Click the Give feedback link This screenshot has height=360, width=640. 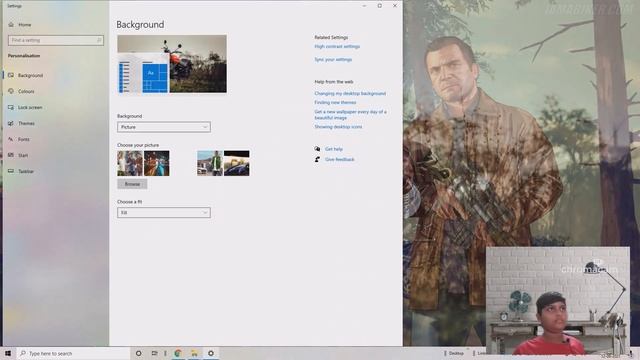[340, 160]
